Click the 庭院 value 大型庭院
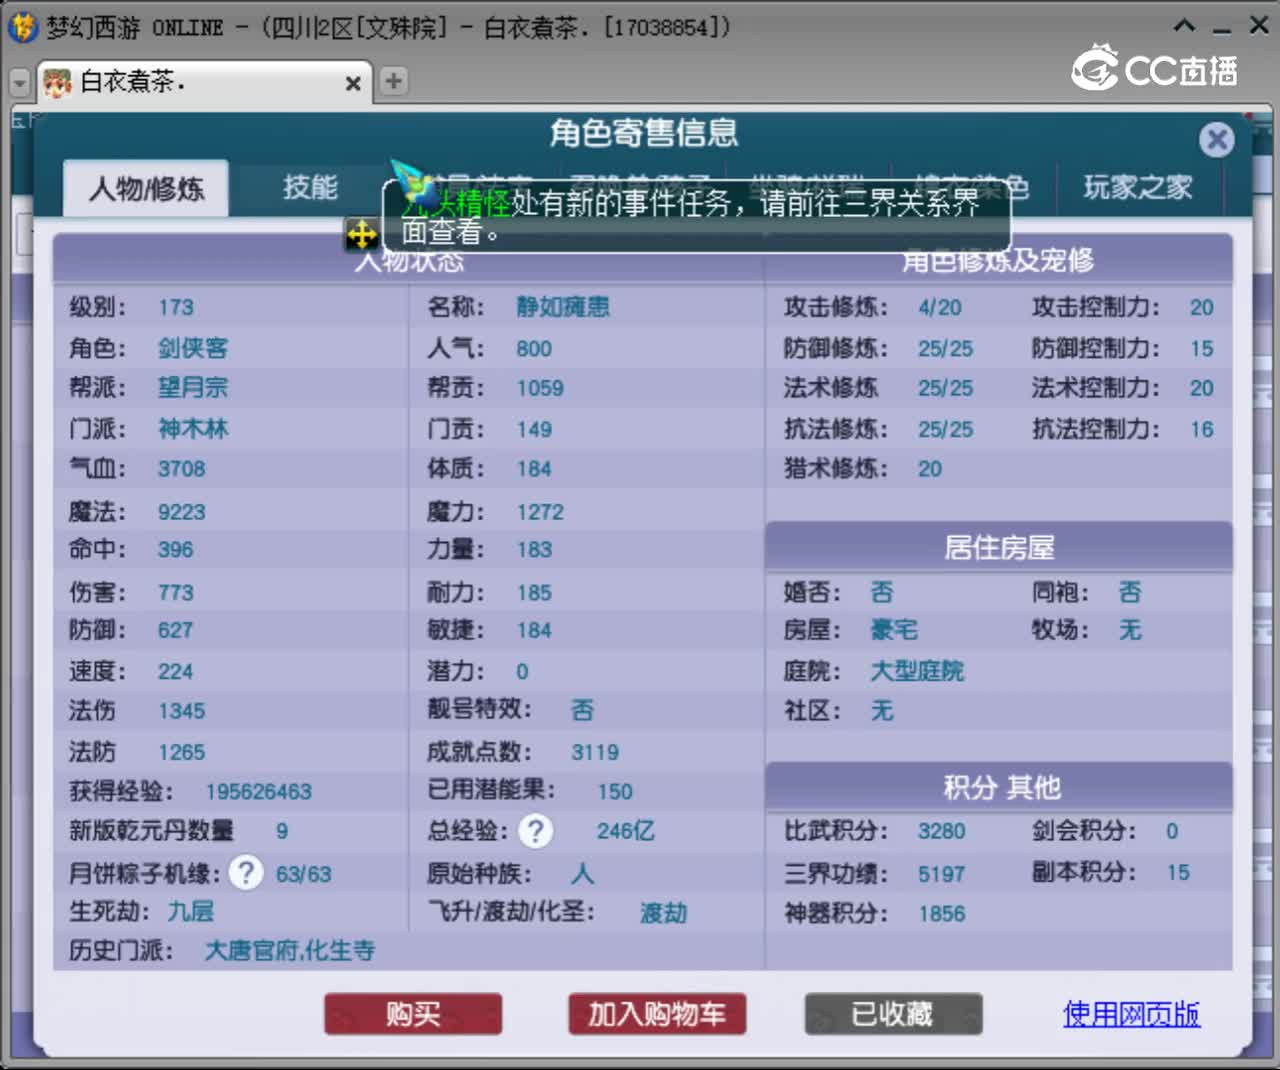Screen dimensions: 1280x1070 (917, 671)
